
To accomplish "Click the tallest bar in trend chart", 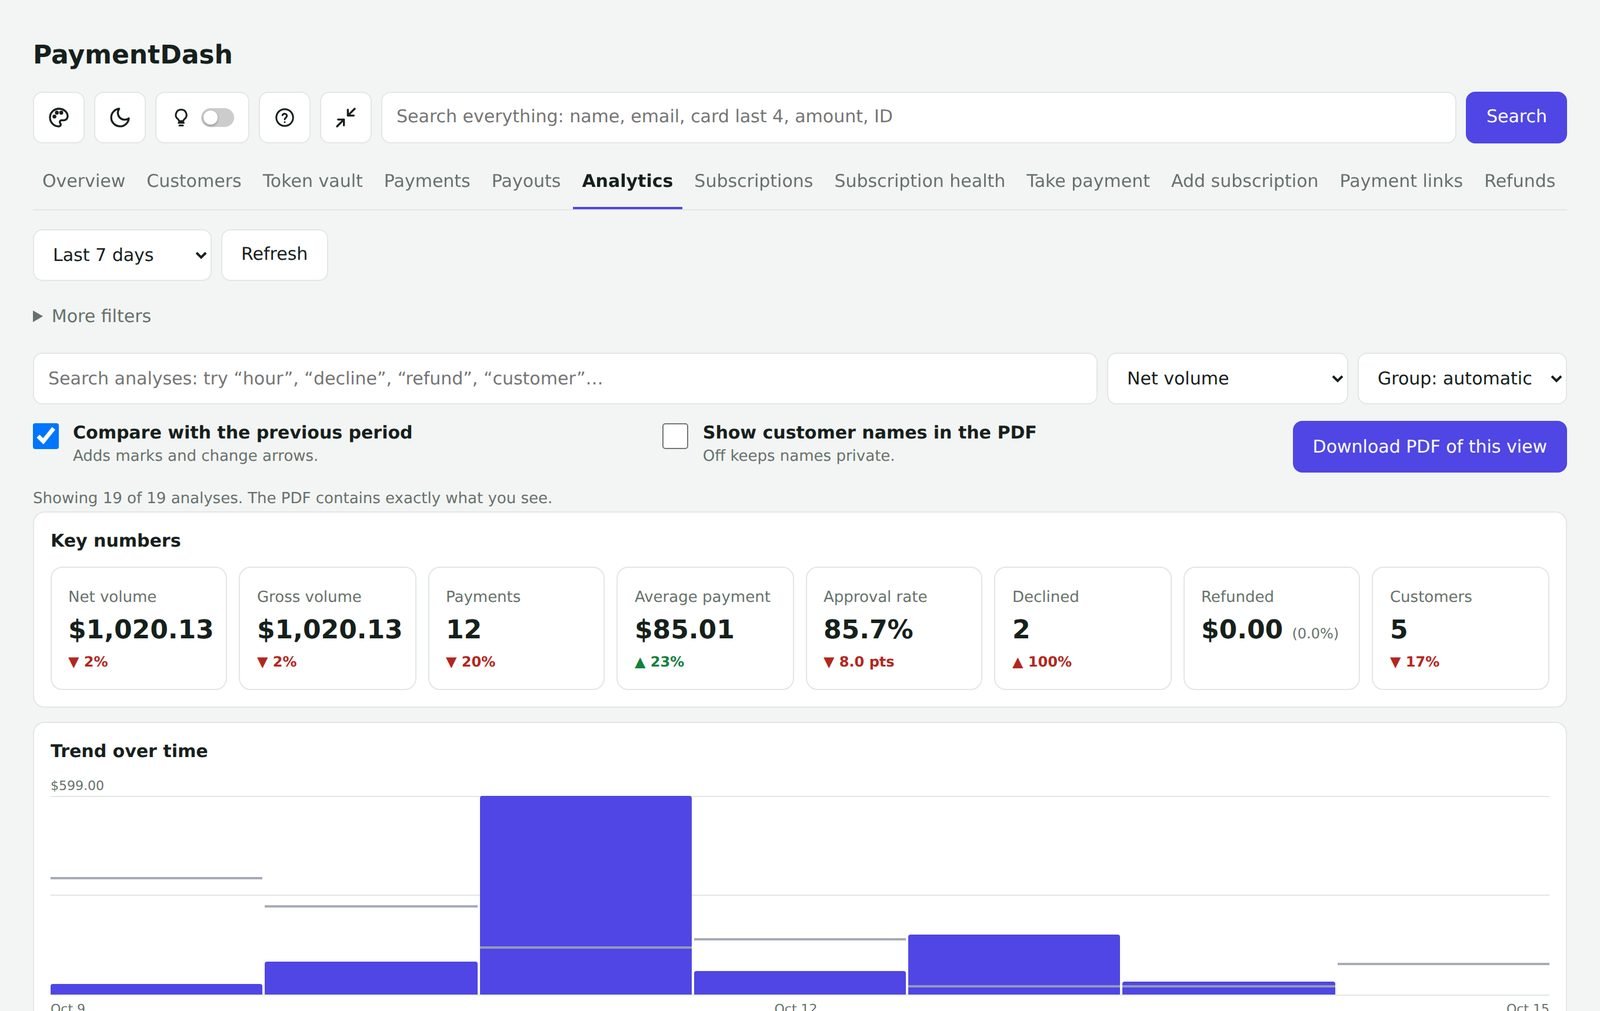I will 586,895.
